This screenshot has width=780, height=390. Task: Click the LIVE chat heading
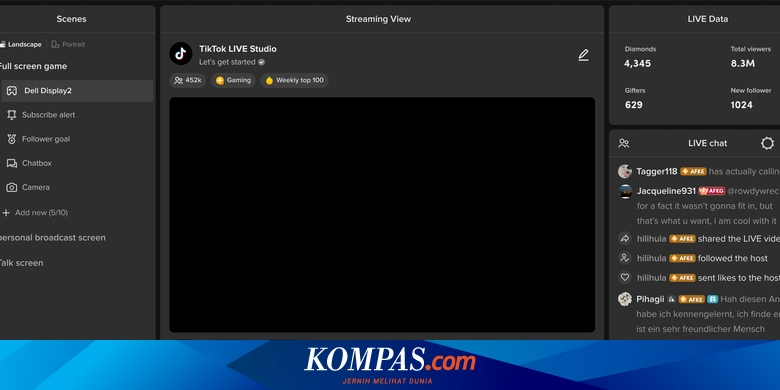(707, 143)
